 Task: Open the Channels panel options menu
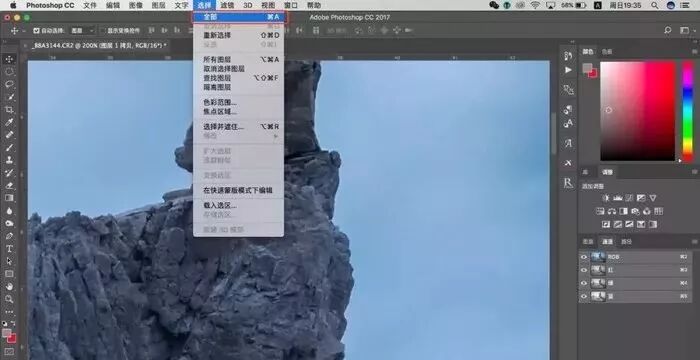695,242
